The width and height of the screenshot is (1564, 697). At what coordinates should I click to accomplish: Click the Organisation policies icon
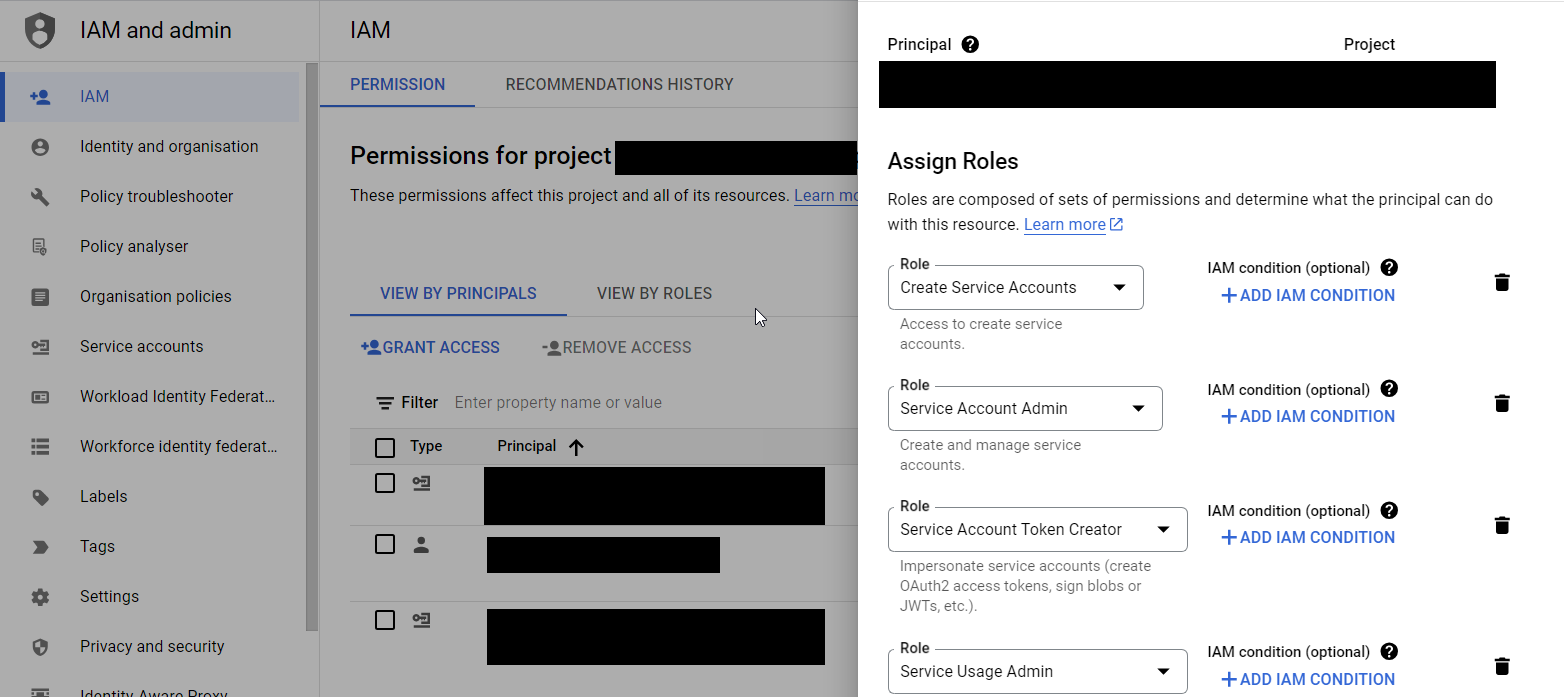pyautogui.click(x=40, y=297)
